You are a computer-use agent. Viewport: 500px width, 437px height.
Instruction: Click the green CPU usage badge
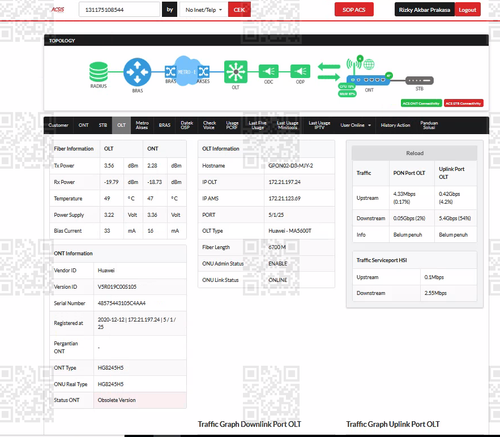[x=347, y=86]
